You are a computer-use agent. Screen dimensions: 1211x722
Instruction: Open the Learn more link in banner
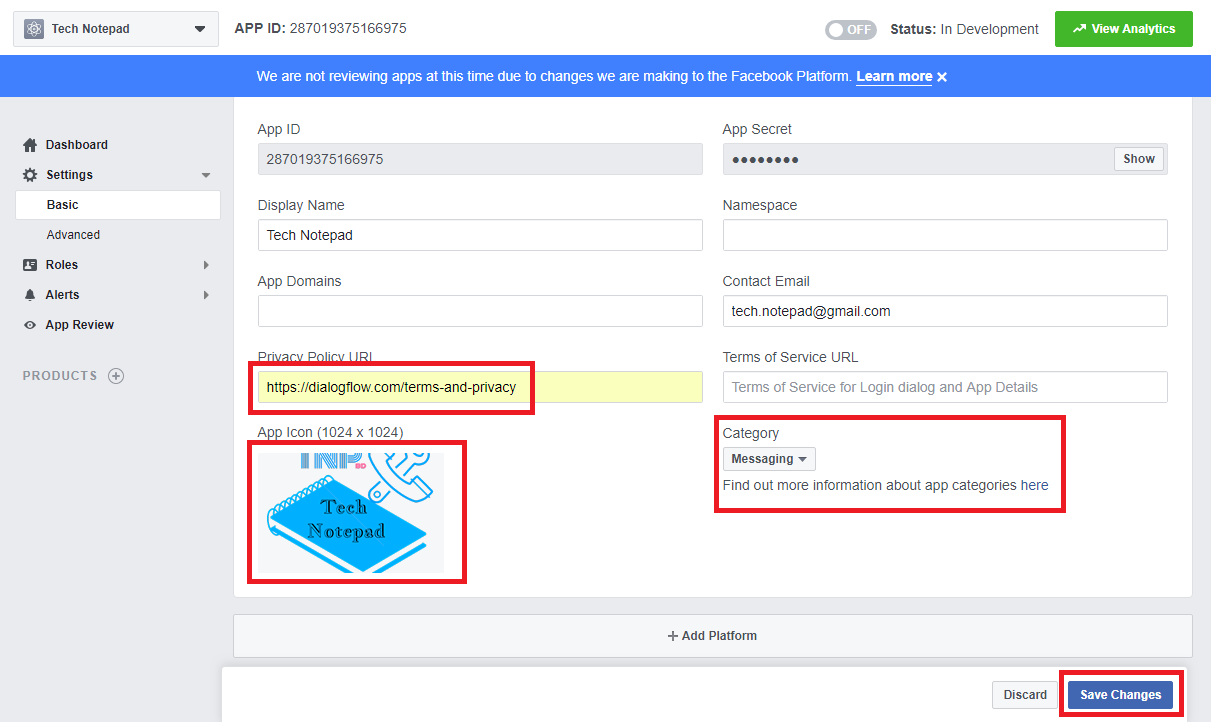[894, 76]
